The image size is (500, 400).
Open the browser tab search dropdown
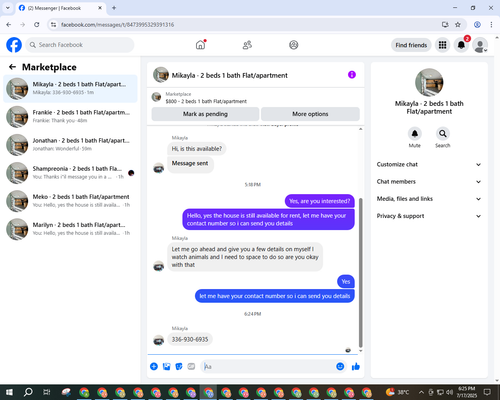coord(8,8)
